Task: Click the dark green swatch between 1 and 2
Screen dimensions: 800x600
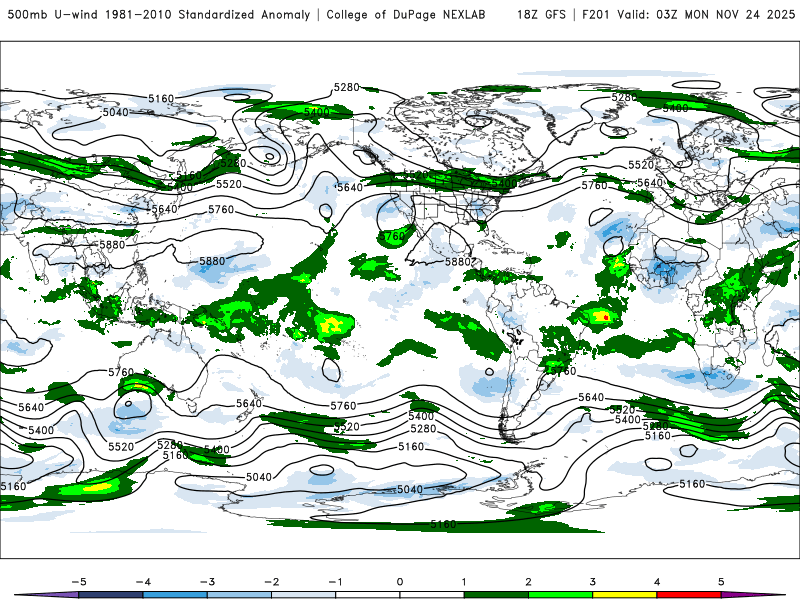Action: pos(496,595)
